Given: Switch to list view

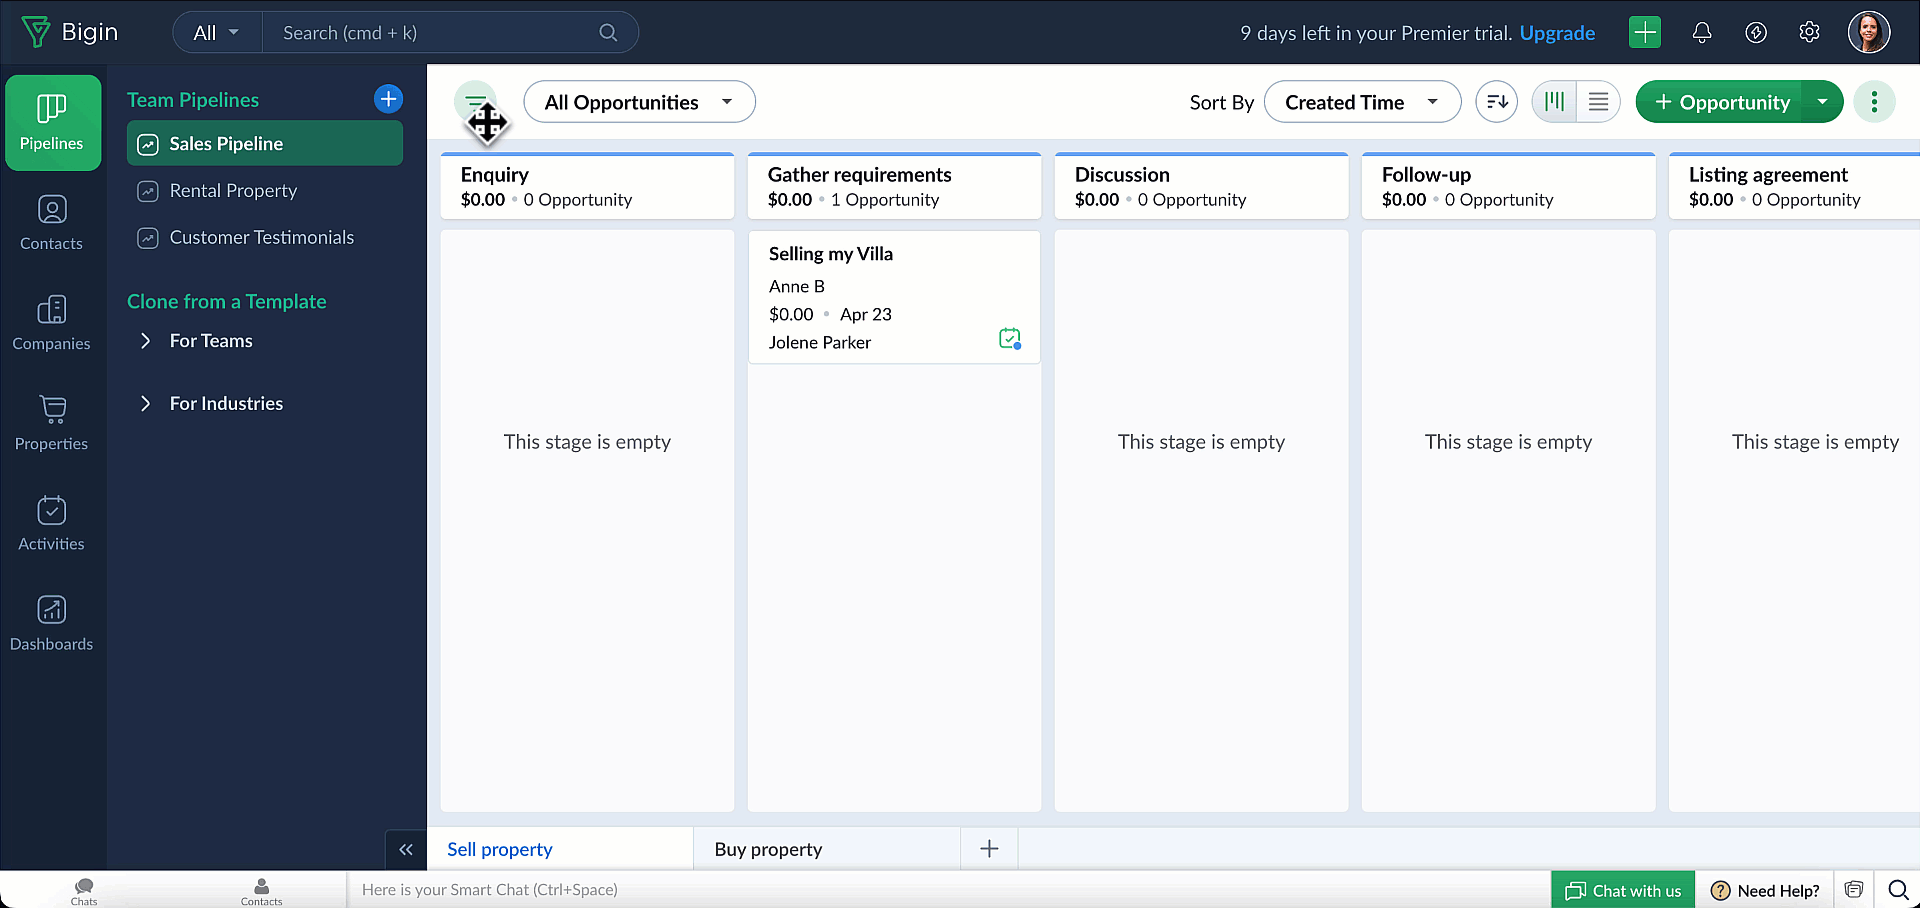Looking at the screenshot, I should point(1598,102).
